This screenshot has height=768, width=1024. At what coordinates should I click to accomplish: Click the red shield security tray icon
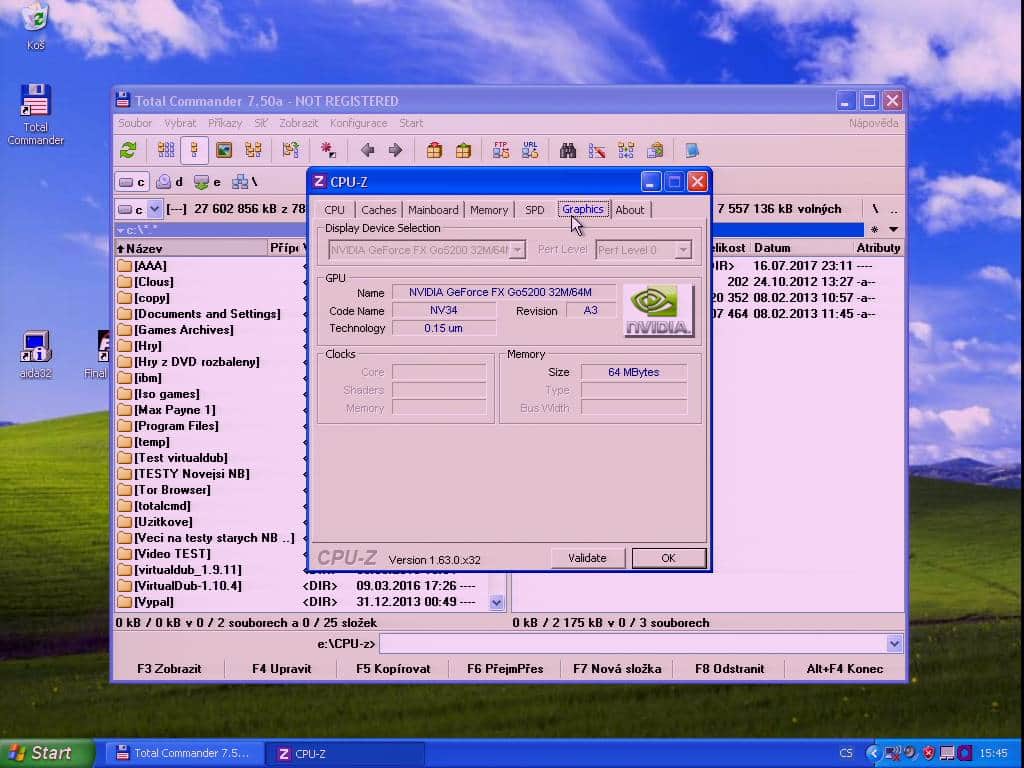click(x=928, y=753)
